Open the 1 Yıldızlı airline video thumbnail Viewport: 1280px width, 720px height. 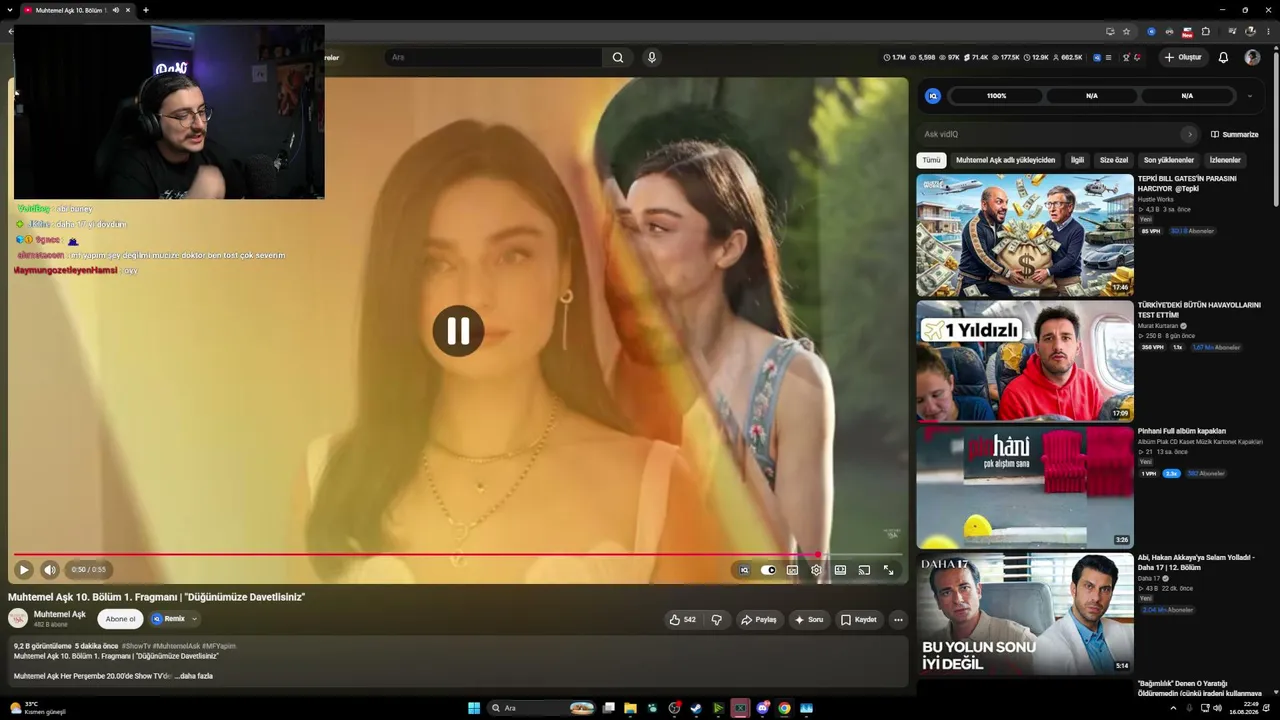tap(1025, 361)
